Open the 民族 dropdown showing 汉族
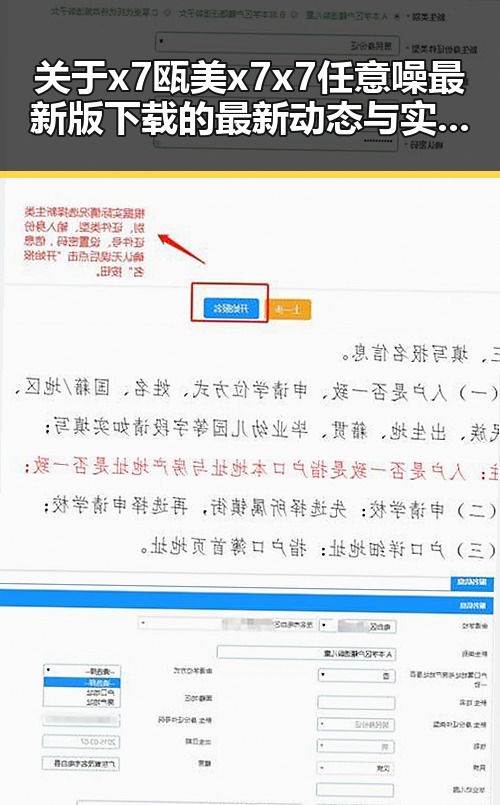This screenshot has height=805, width=500. click(356, 769)
